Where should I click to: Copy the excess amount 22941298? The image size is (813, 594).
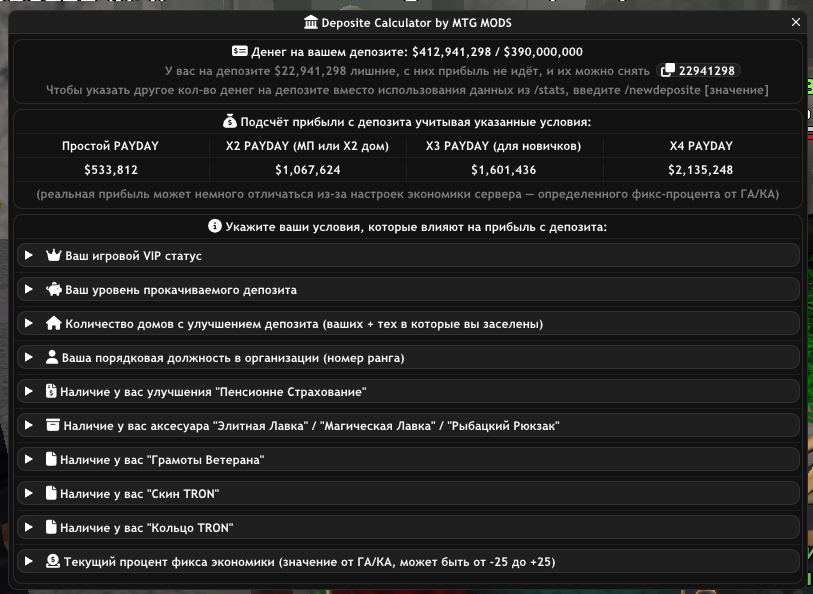coord(698,70)
